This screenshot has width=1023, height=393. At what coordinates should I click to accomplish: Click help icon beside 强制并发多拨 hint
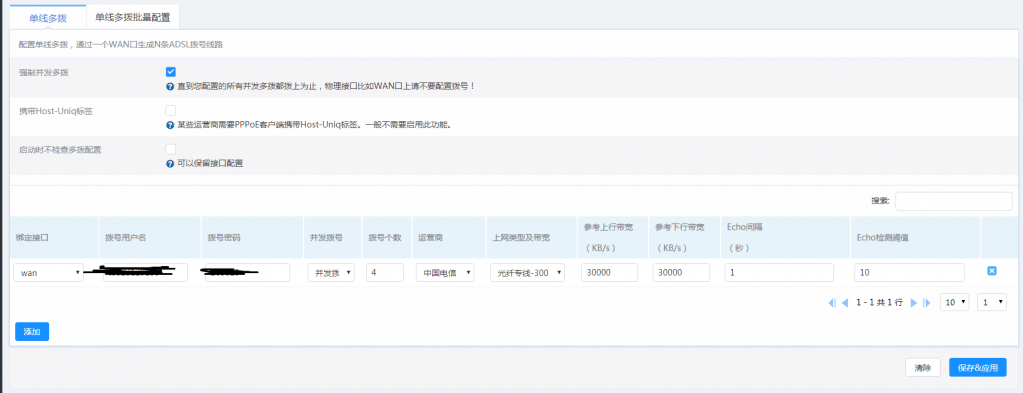pos(170,86)
